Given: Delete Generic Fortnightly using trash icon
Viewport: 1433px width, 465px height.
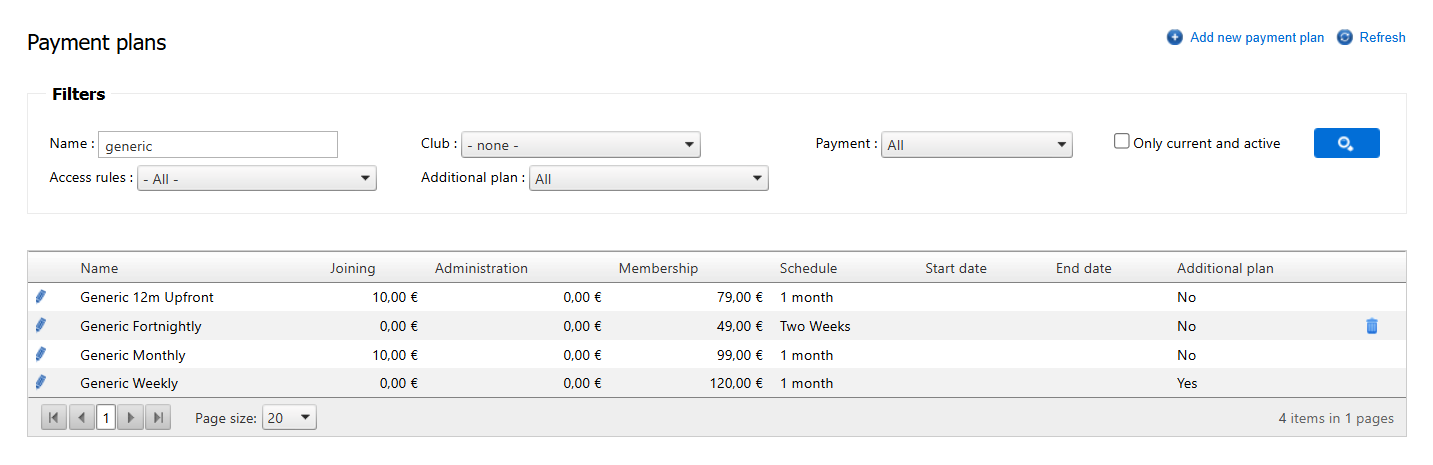Looking at the screenshot, I should tap(1371, 326).
